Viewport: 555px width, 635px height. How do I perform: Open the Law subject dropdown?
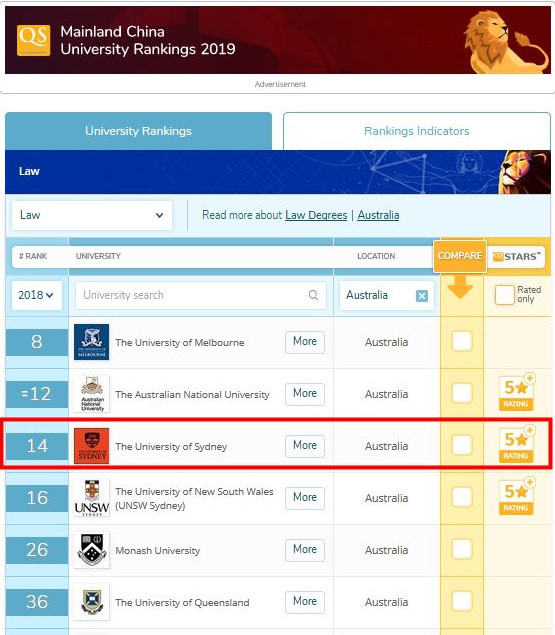[x=92, y=215]
